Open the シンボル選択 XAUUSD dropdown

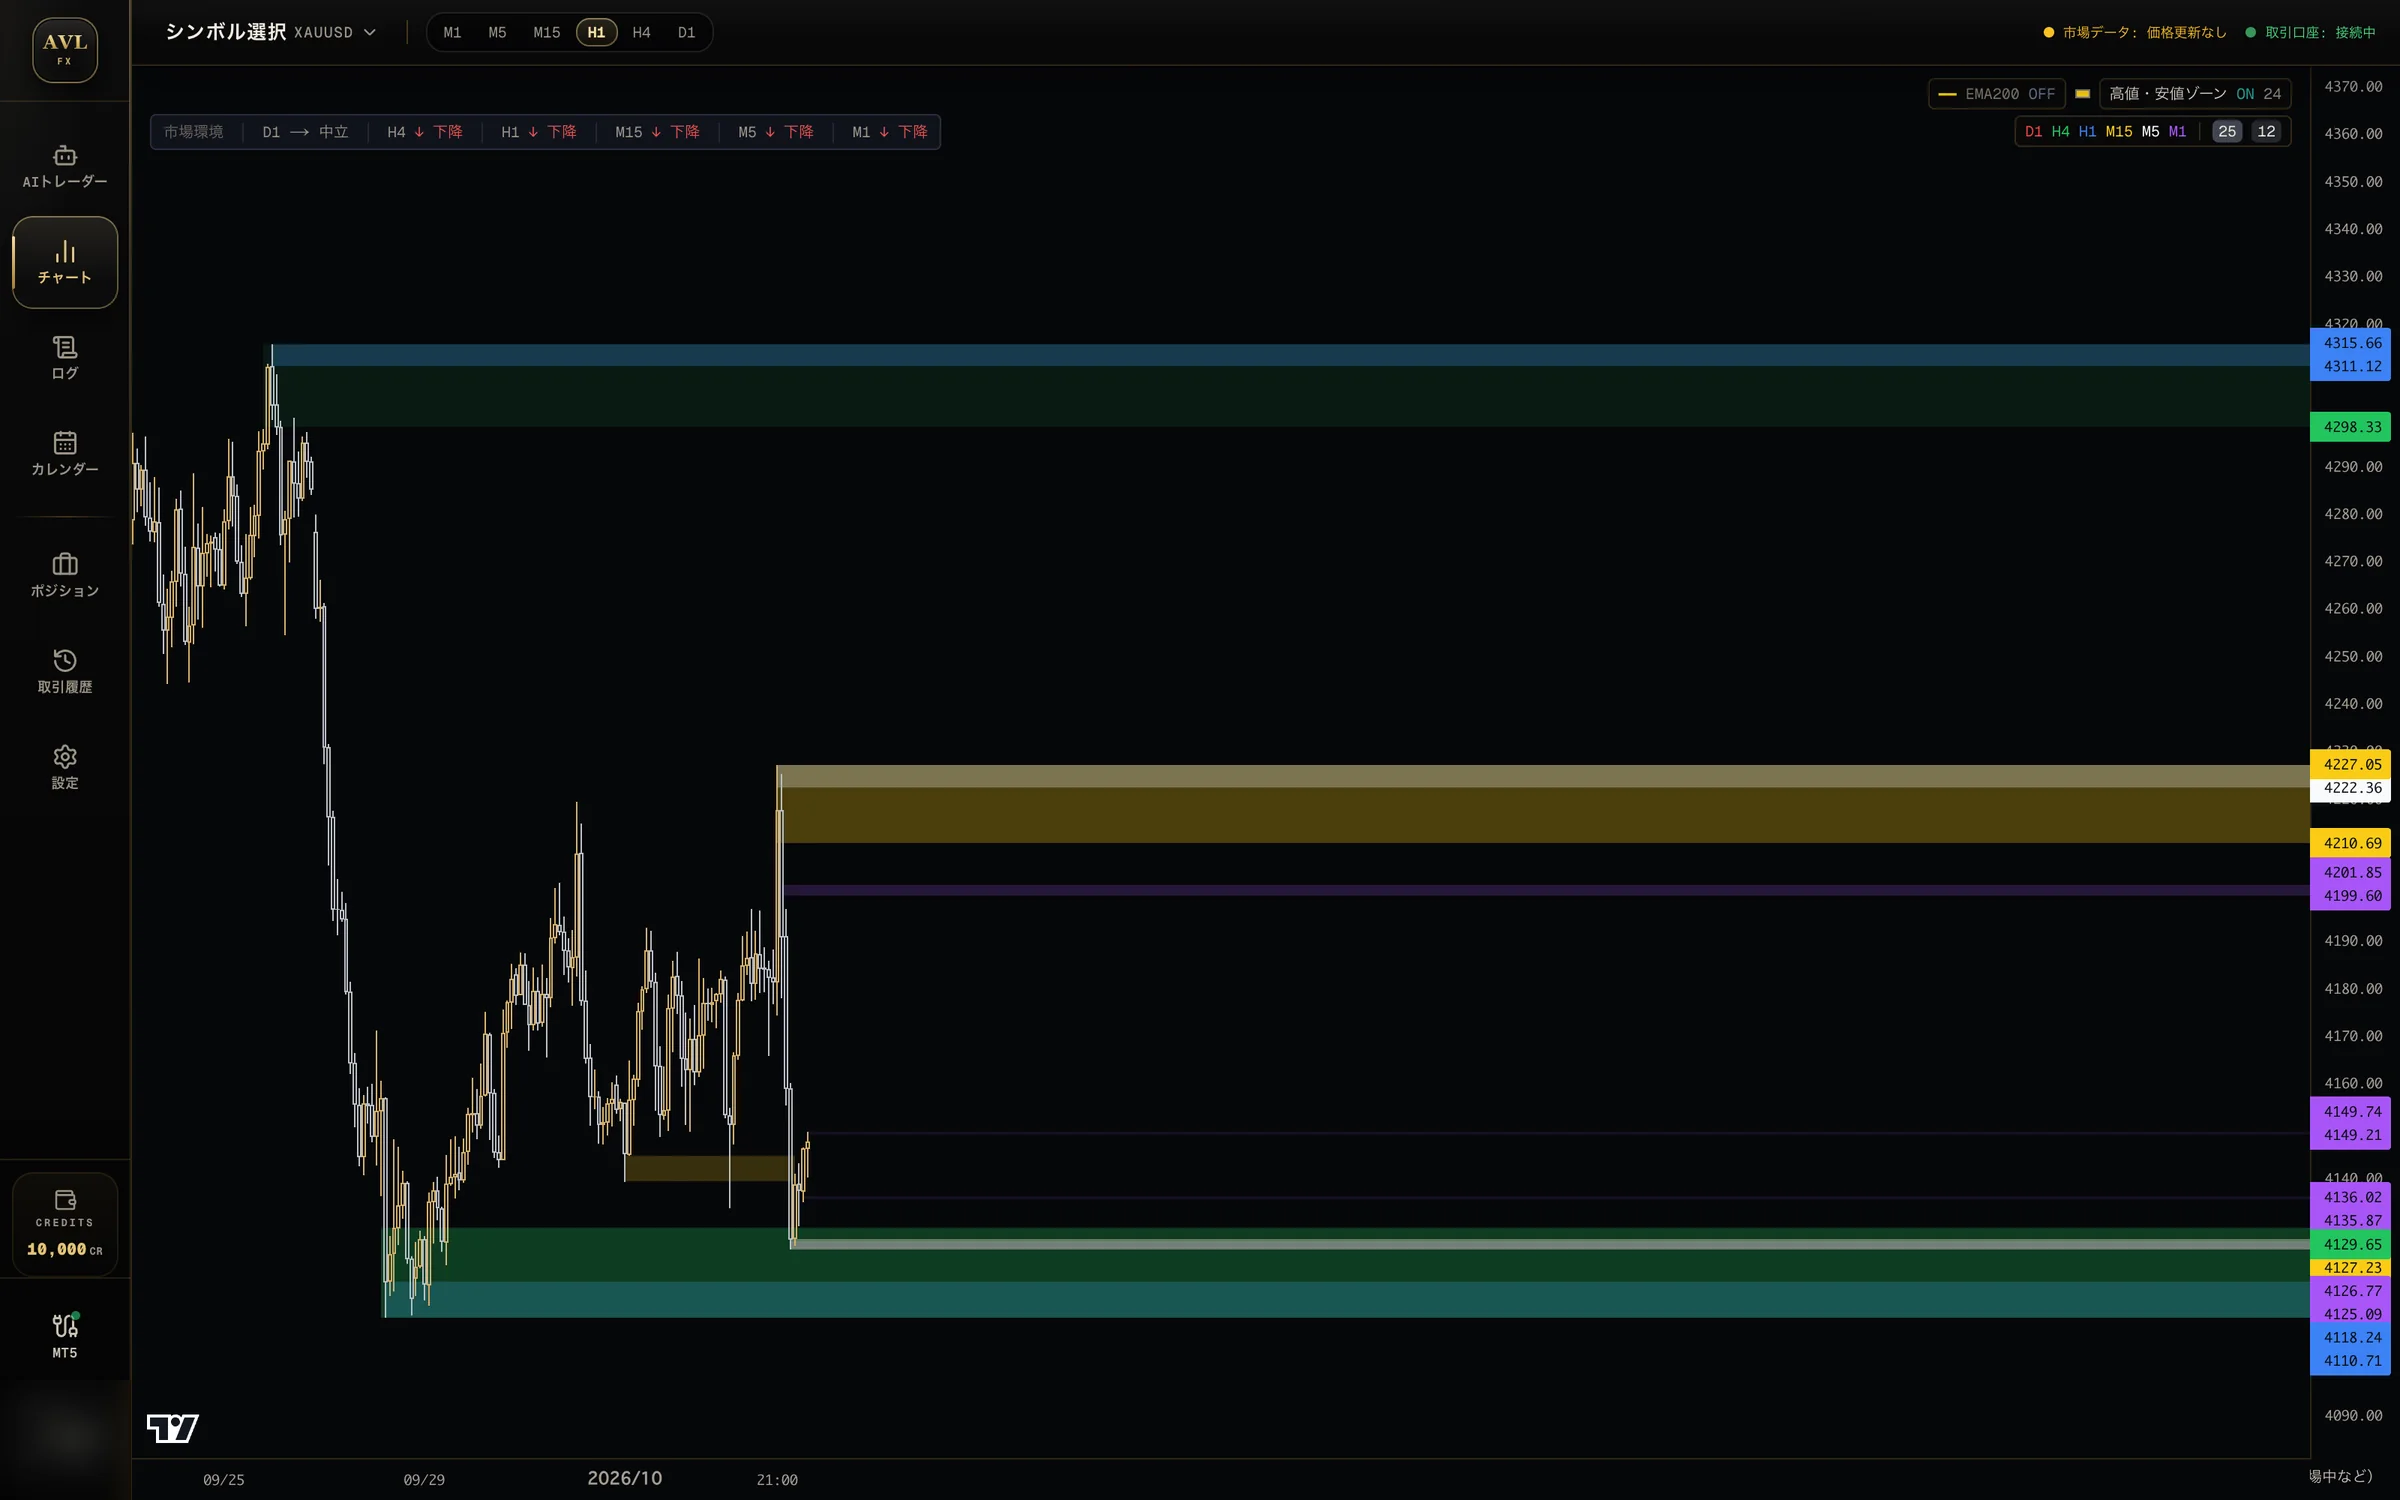270,32
